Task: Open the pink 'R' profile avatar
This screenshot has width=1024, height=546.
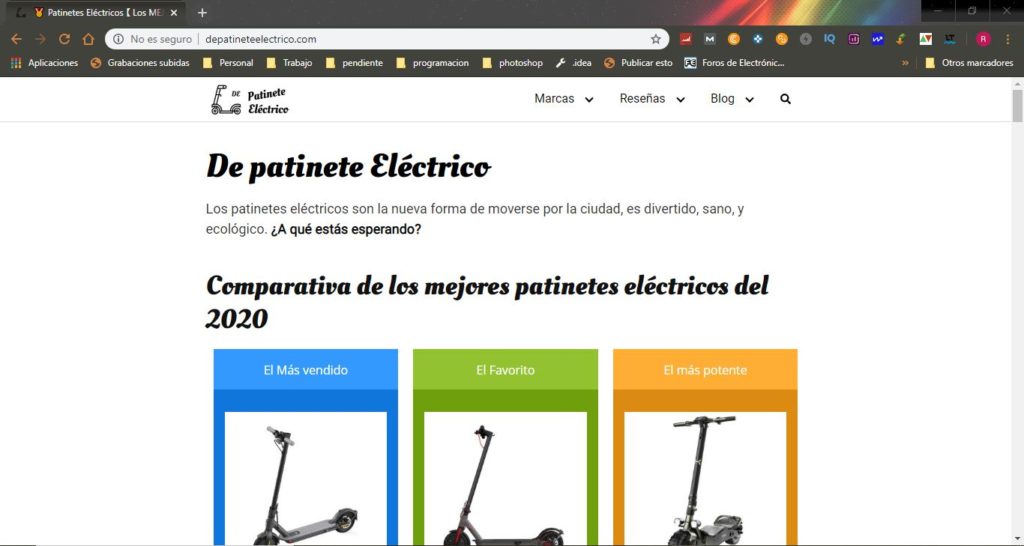Action: (x=983, y=39)
